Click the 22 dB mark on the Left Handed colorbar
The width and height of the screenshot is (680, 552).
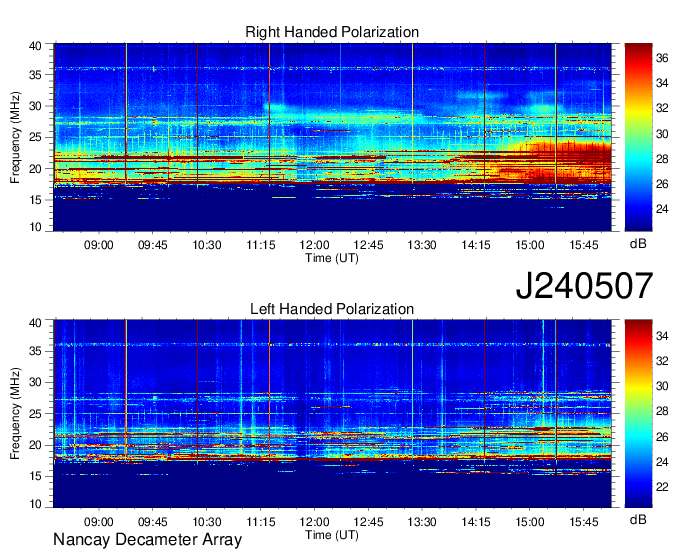(662, 487)
